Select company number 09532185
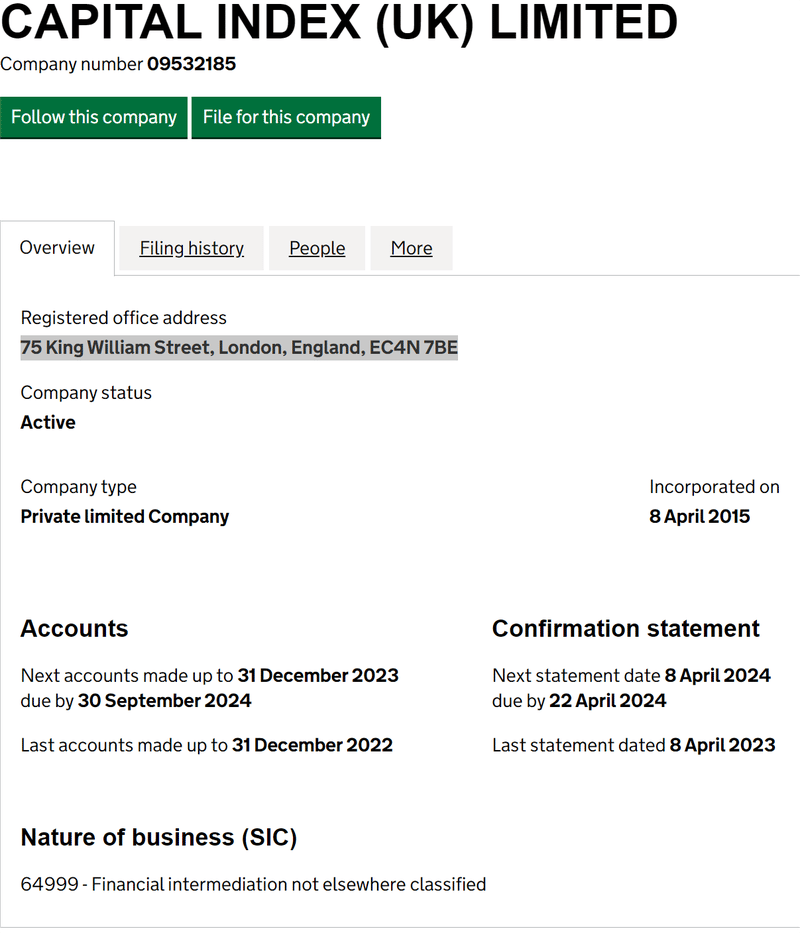Screen dimensions: 800x933 (x=192, y=64)
